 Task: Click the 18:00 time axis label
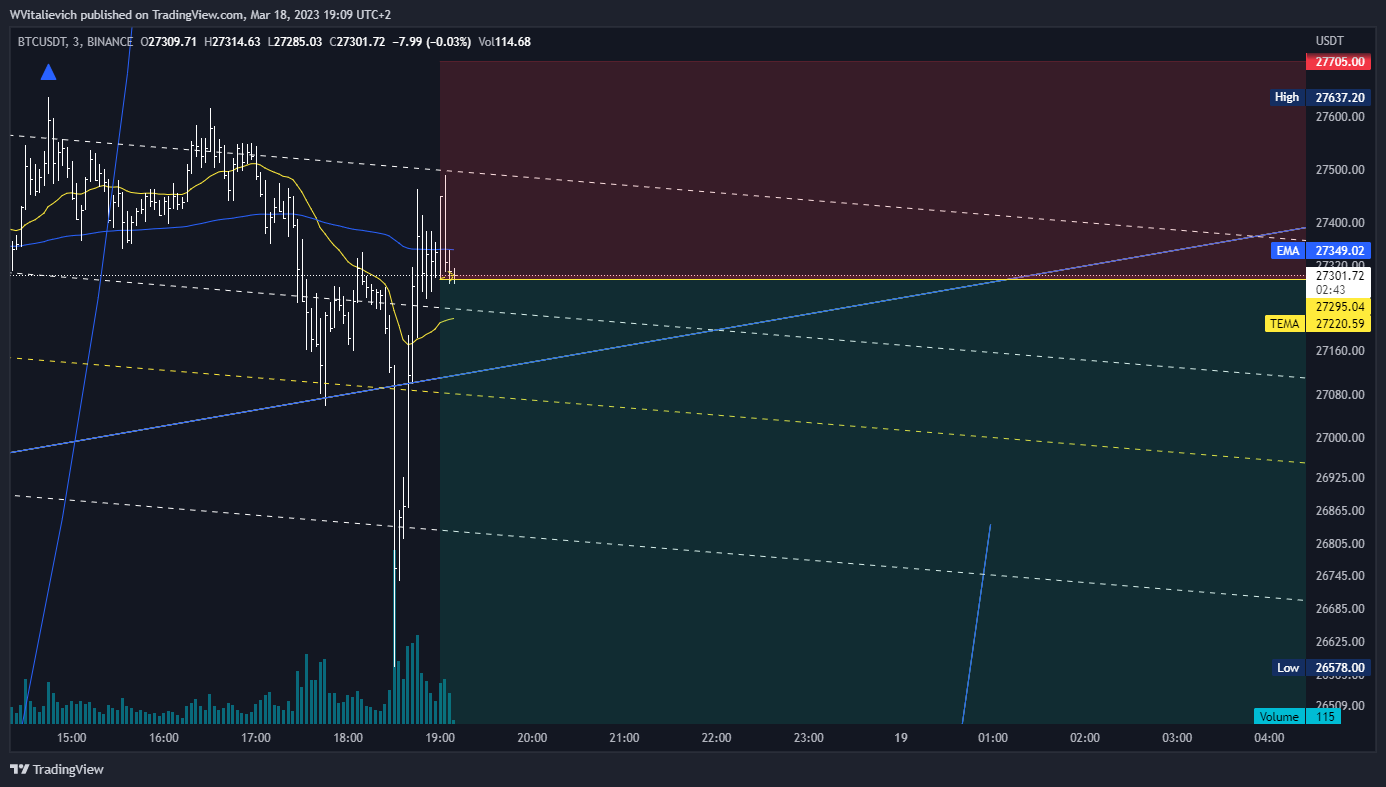pos(348,738)
